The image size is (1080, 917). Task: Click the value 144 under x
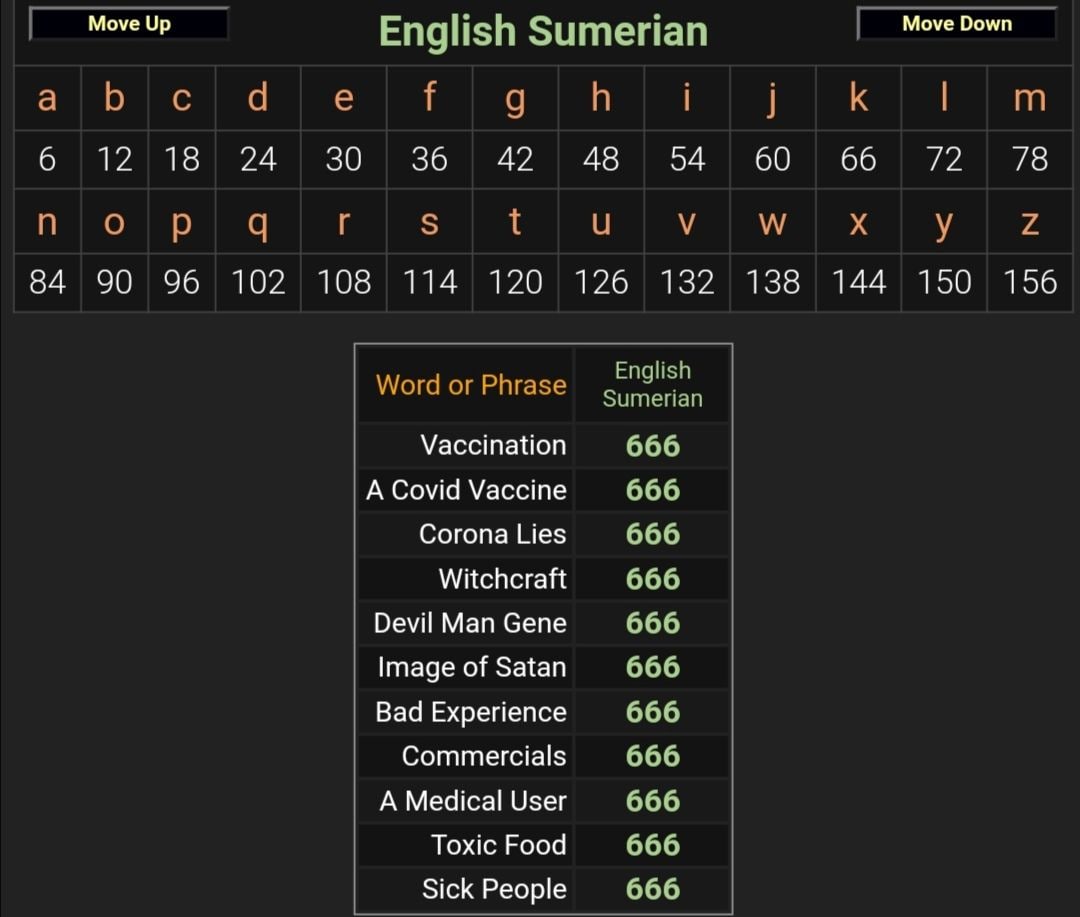click(x=858, y=282)
